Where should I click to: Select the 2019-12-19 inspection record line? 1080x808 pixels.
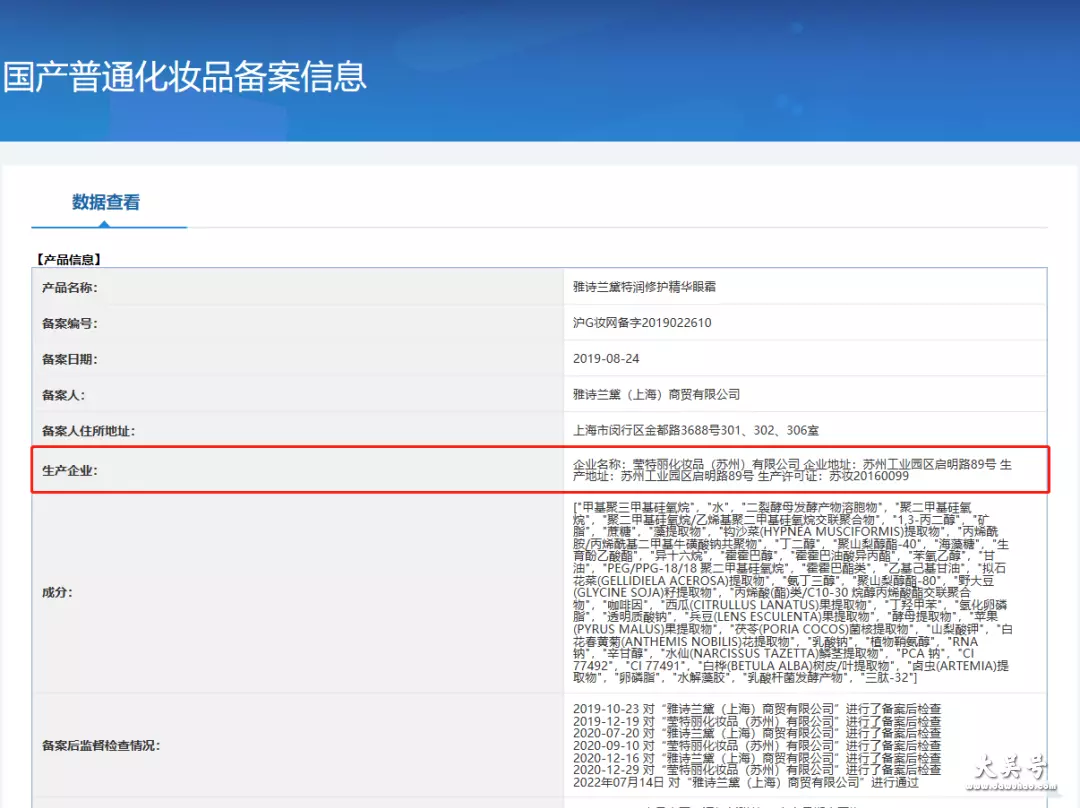pyautogui.click(x=757, y=721)
